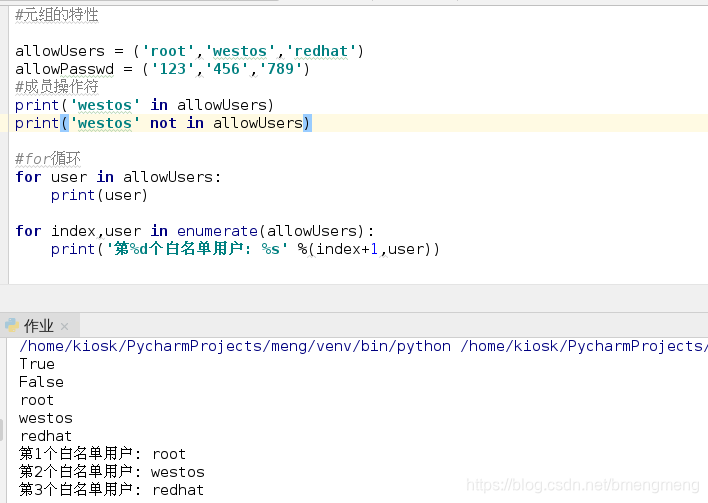This screenshot has width=708, height=503.
Task: Click the #成员操作符 comment
Action: [56, 87]
